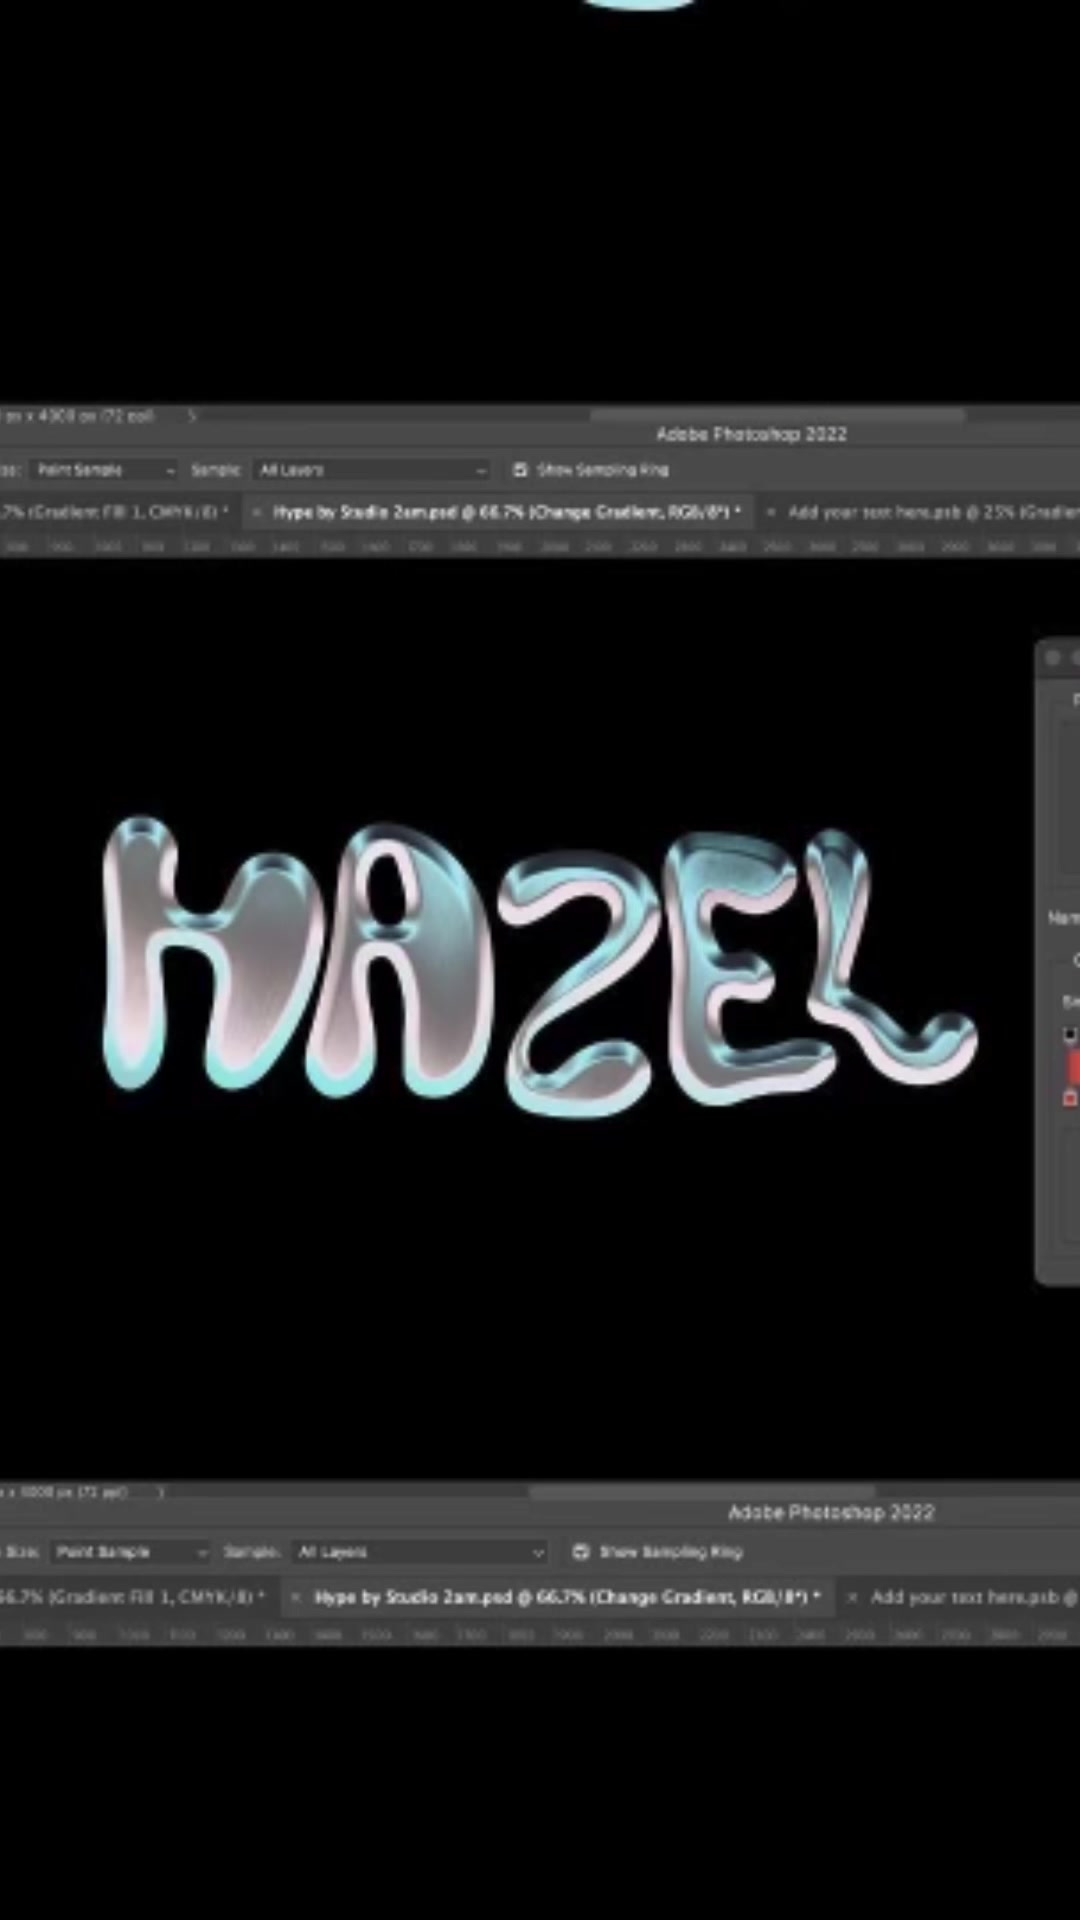Click the upper status bar info arrow
Screen dimensions: 1080x1920
point(192,415)
